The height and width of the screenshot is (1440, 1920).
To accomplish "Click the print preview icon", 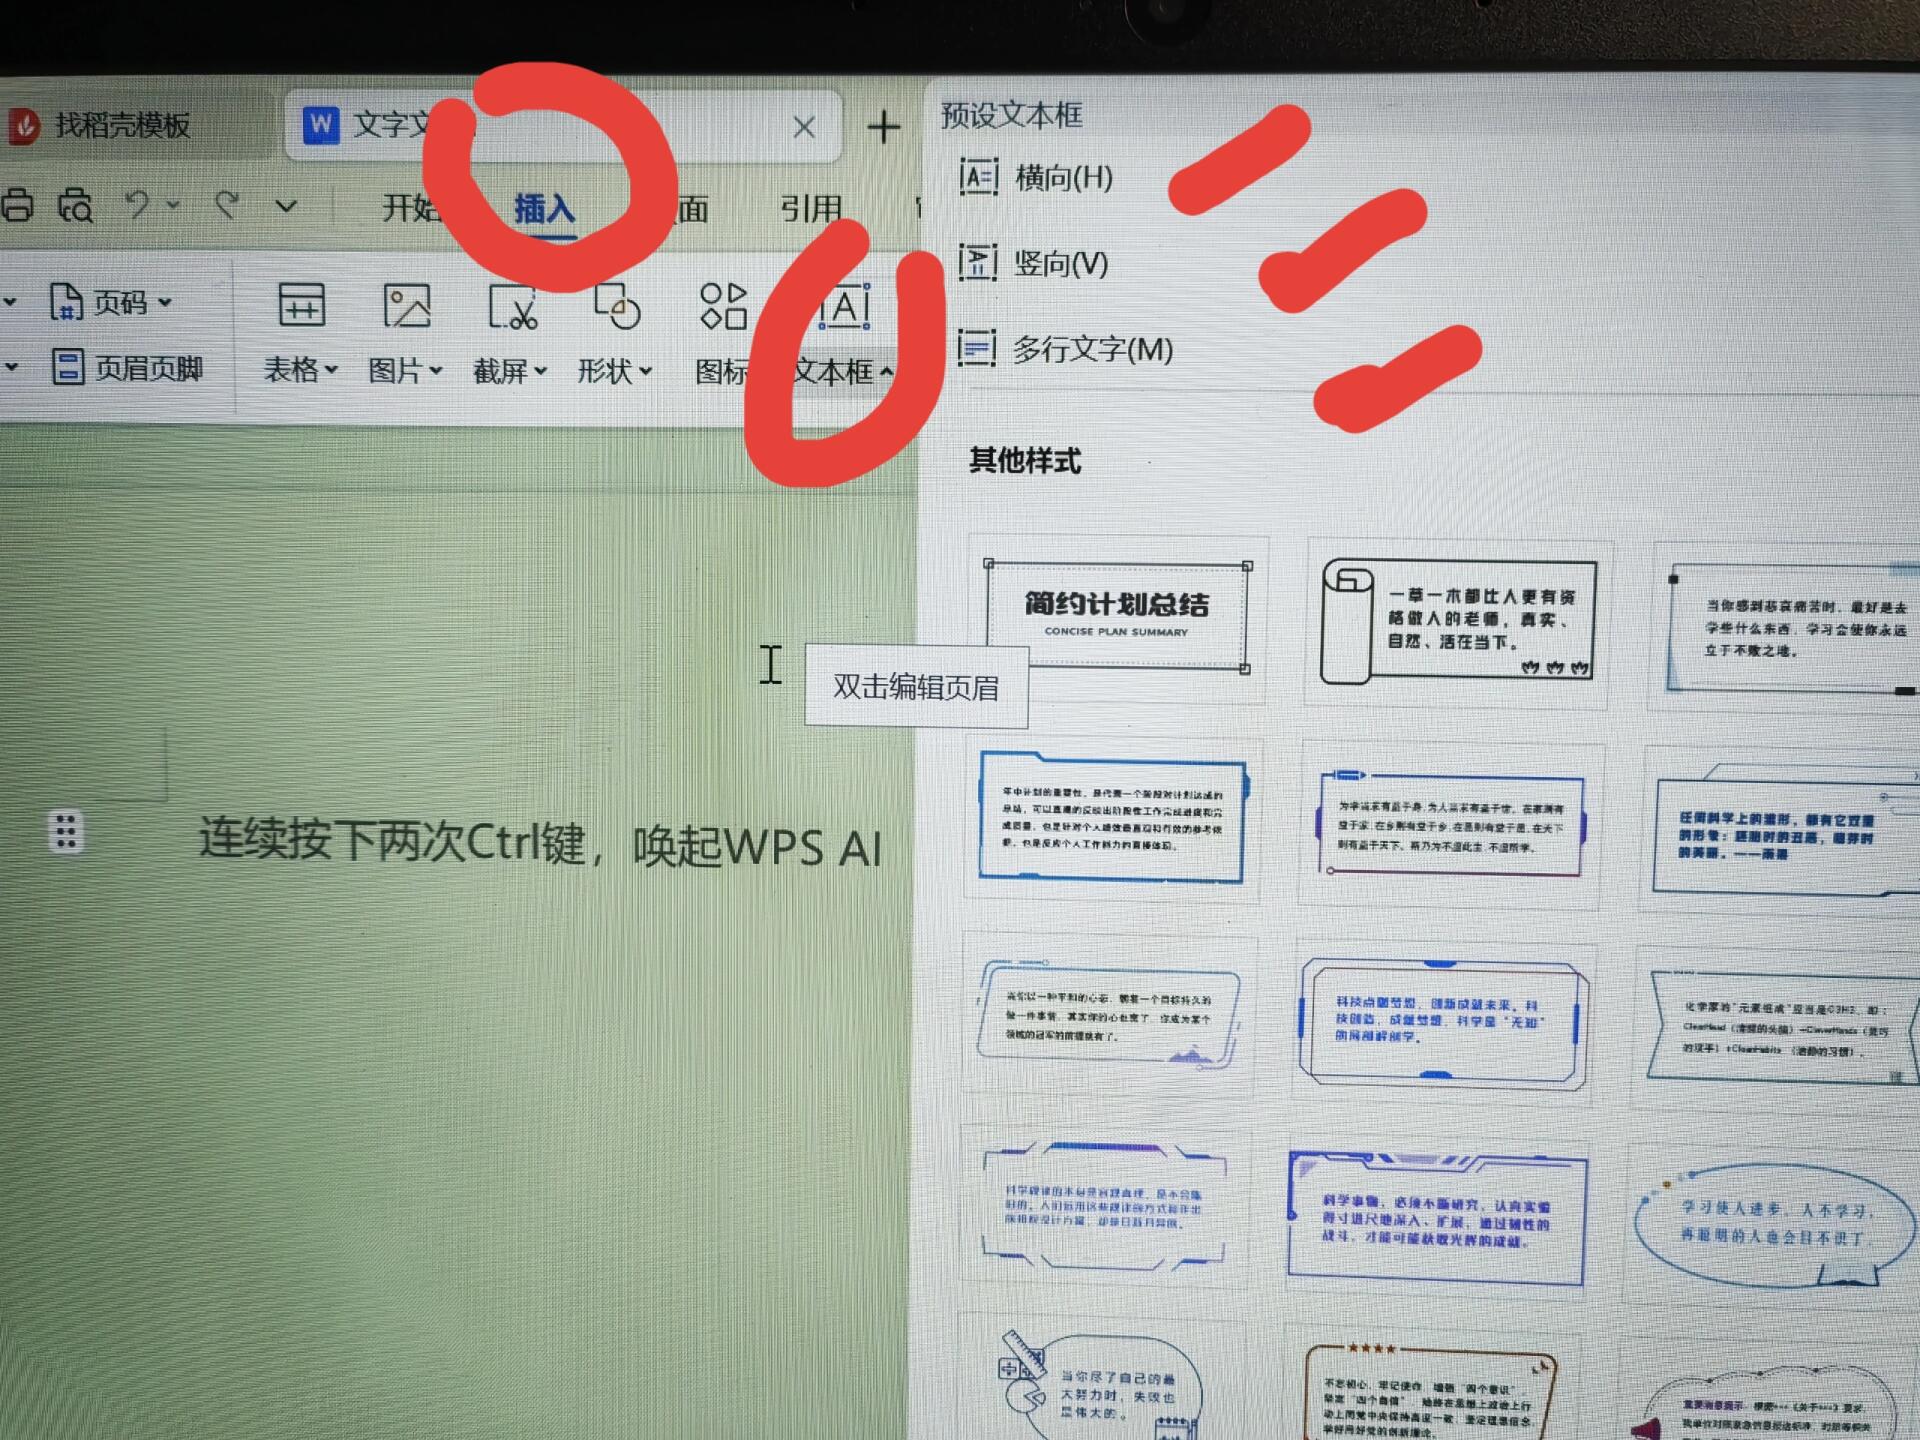I will tap(75, 205).
